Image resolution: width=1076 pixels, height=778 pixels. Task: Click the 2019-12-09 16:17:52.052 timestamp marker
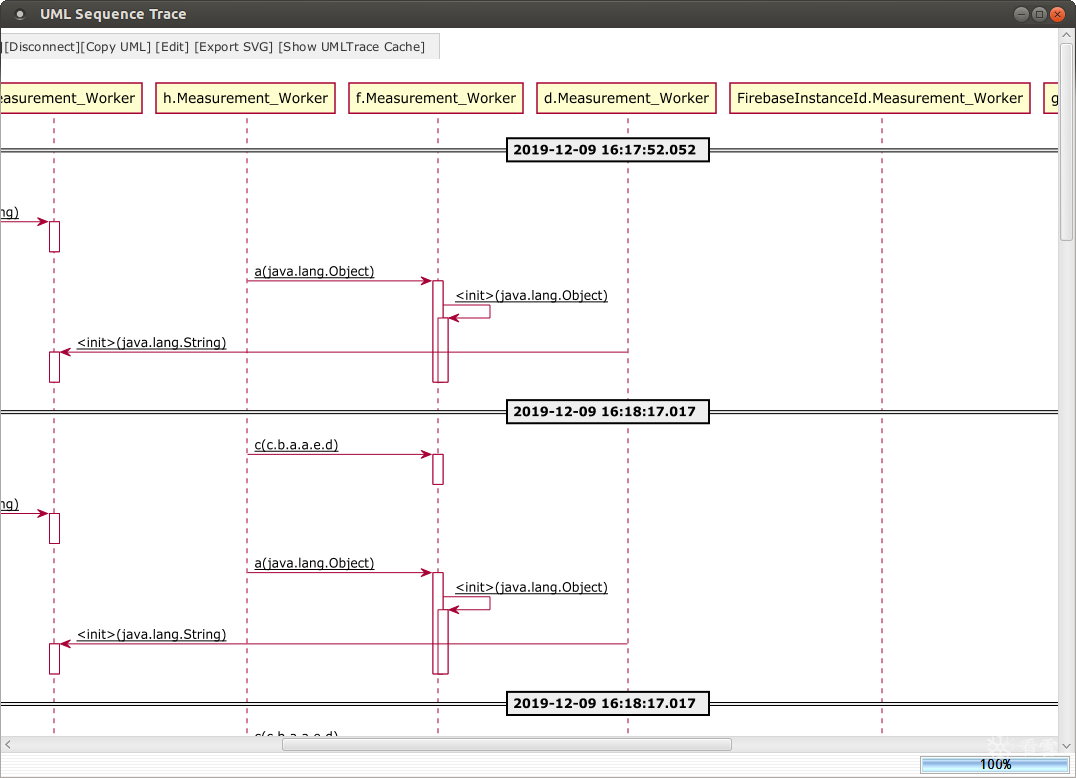607,150
